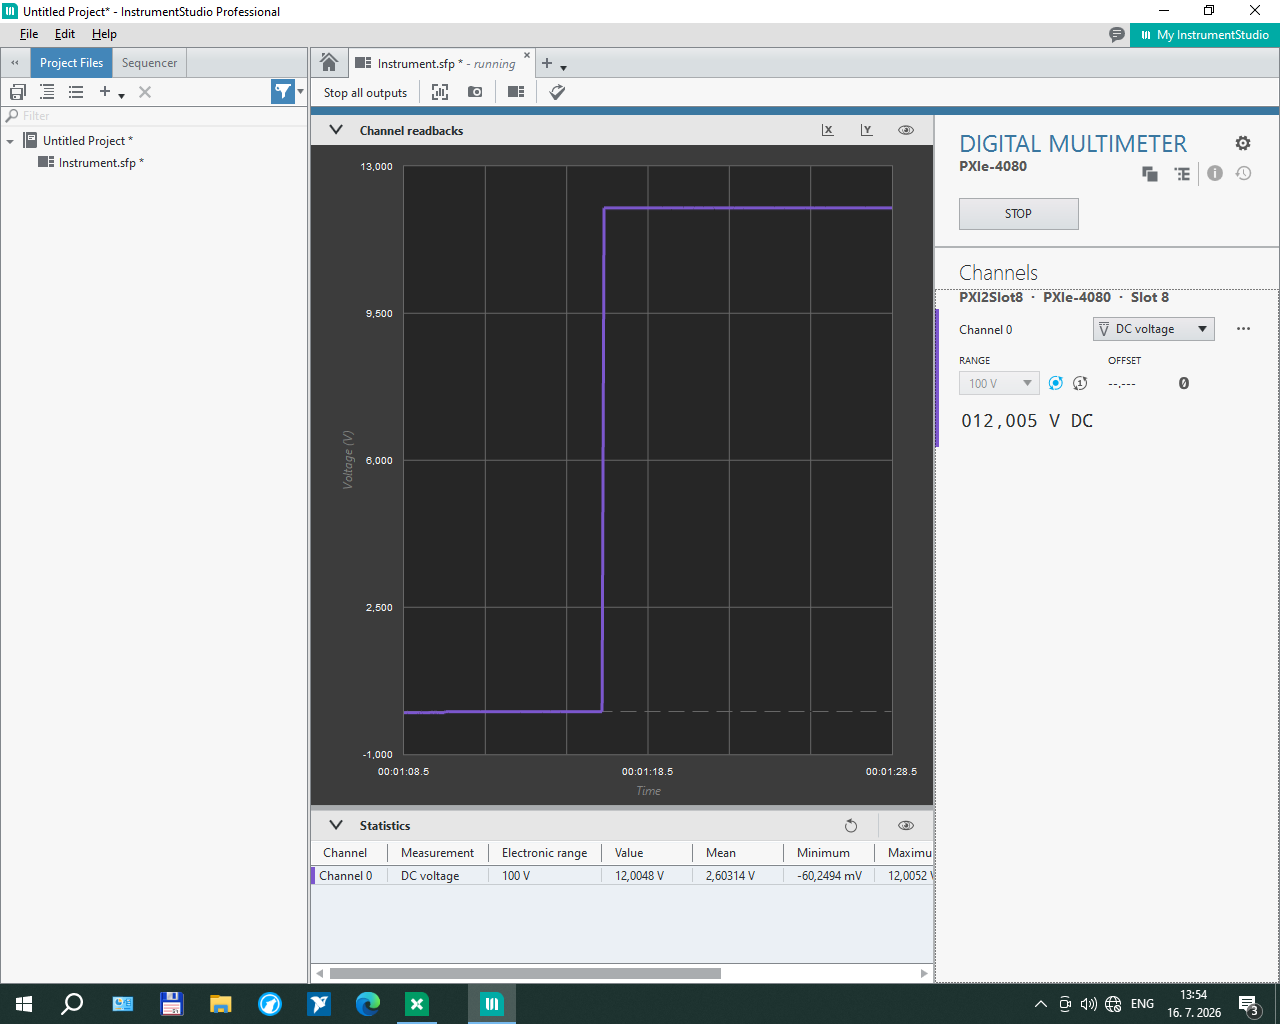Autoscale the X axis of the graph

coord(828,130)
